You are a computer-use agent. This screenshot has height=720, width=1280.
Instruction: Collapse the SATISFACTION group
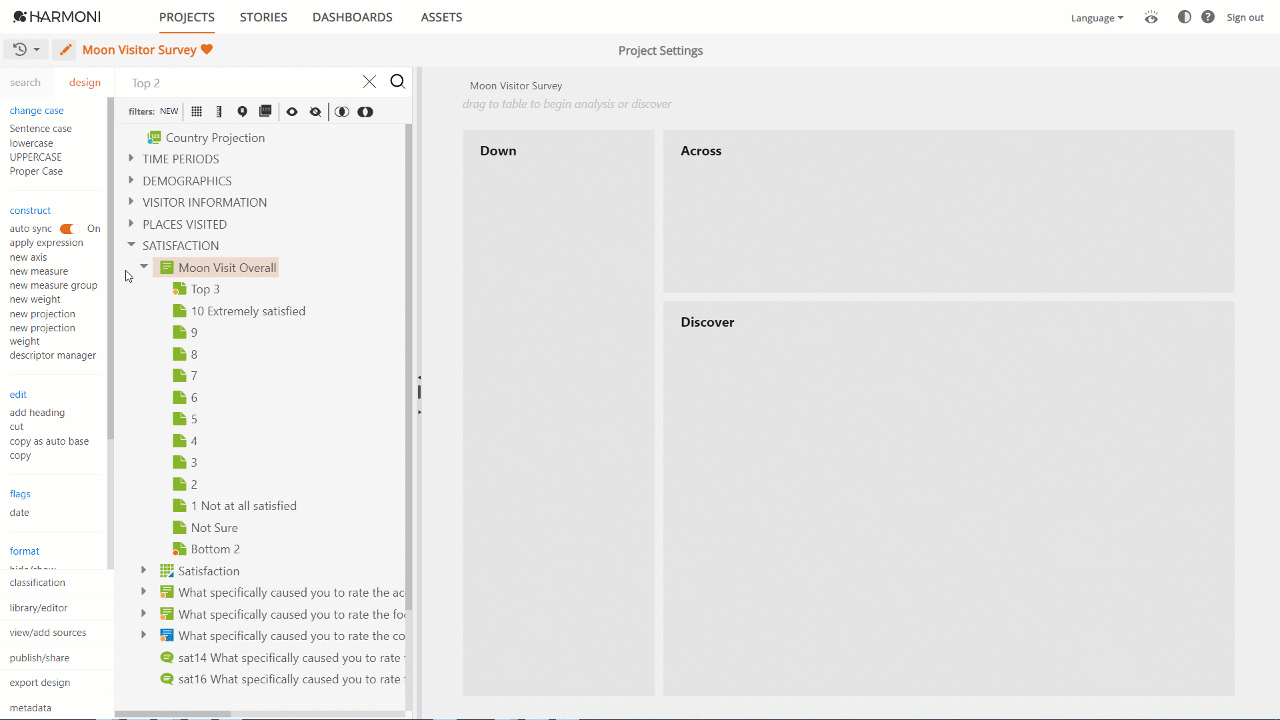coord(131,245)
